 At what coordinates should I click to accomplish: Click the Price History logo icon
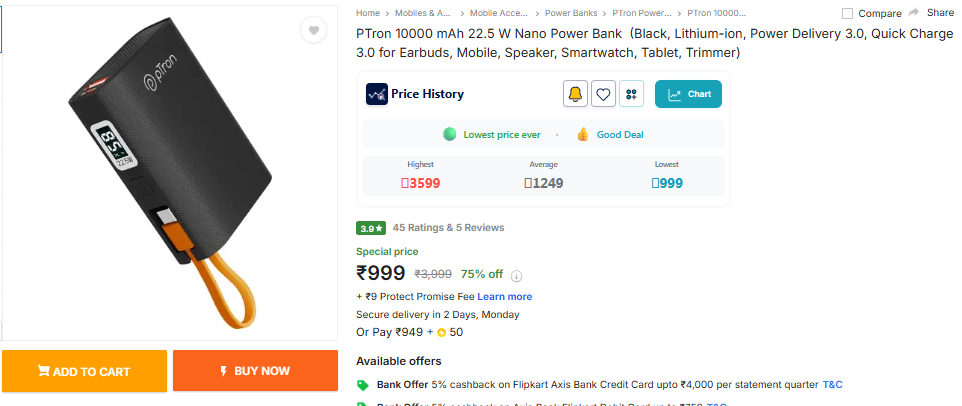[x=376, y=94]
